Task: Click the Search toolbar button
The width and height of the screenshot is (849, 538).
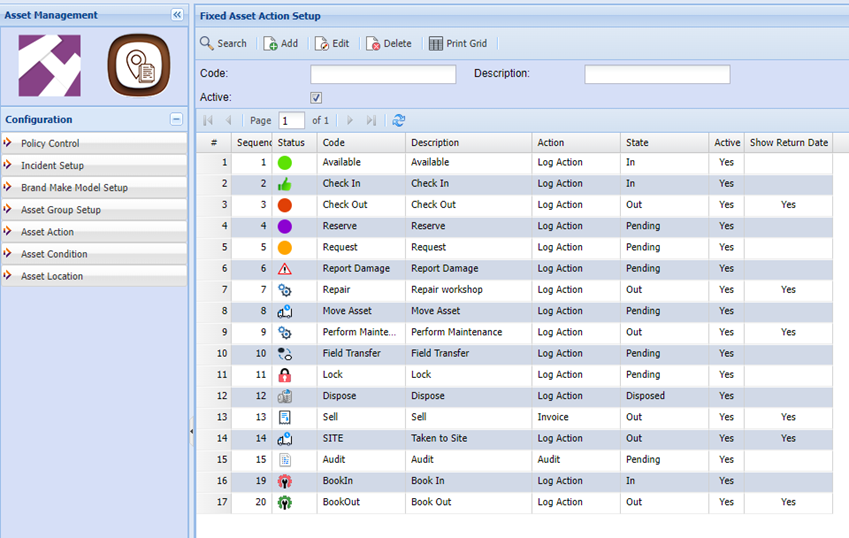Action: (223, 43)
